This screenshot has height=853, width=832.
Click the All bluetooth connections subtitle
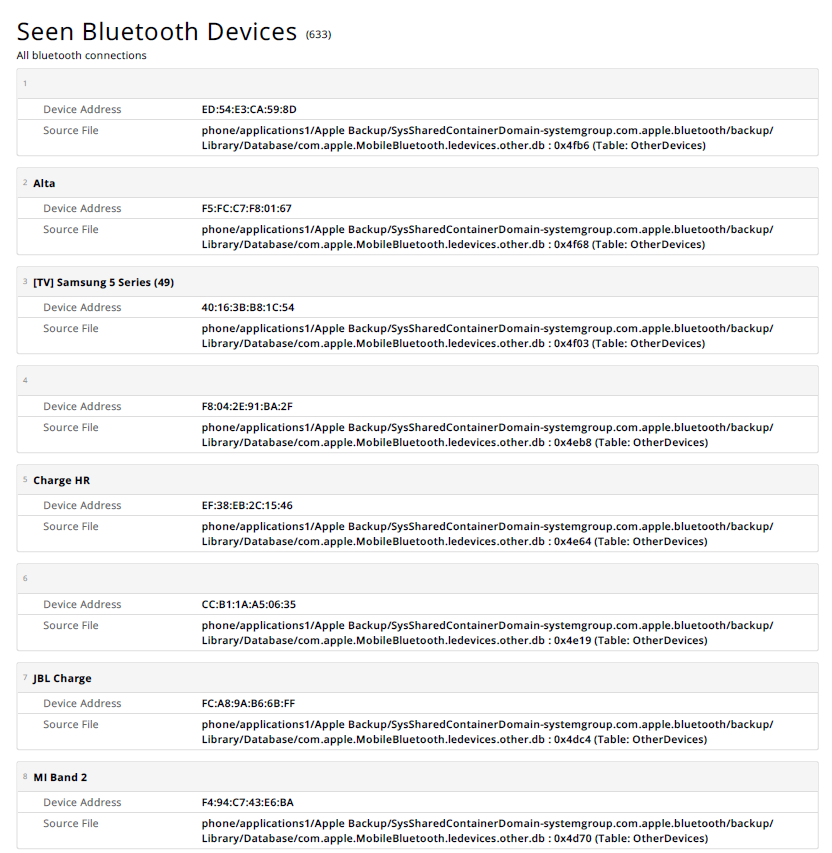(81, 55)
